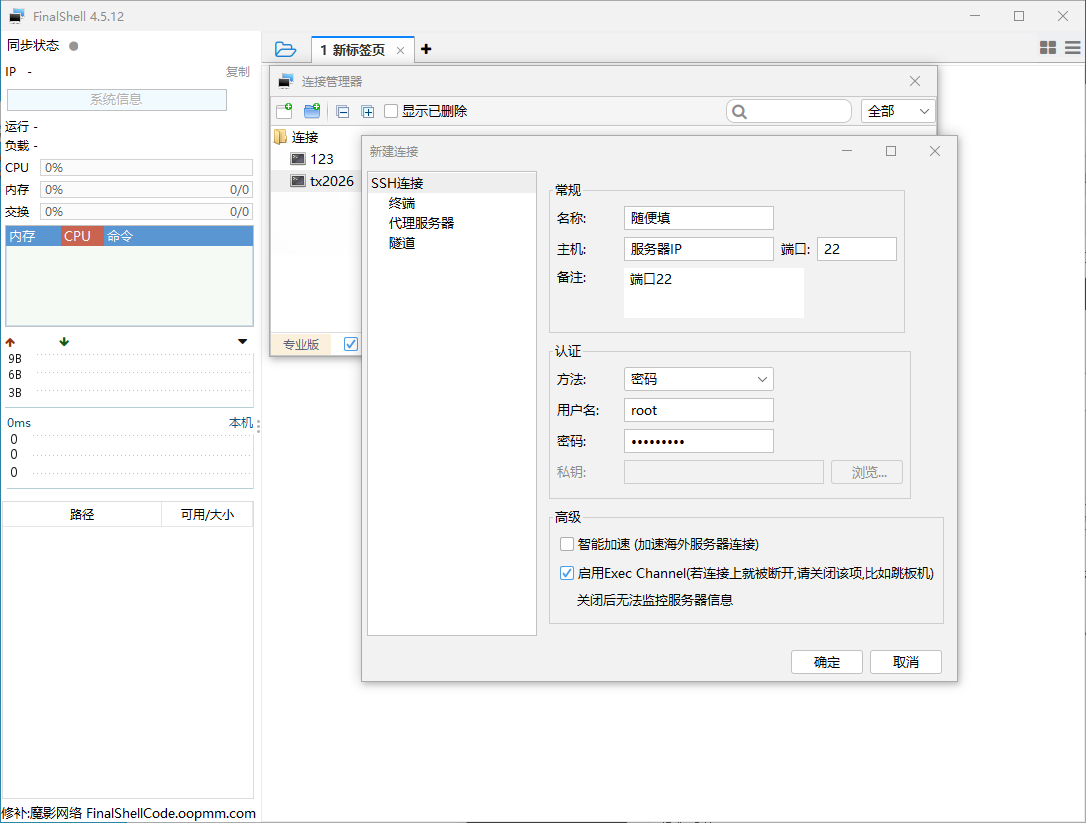Disable 启用Exec Channel checkbox
The width and height of the screenshot is (1086, 823).
pyautogui.click(x=567, y=573)
